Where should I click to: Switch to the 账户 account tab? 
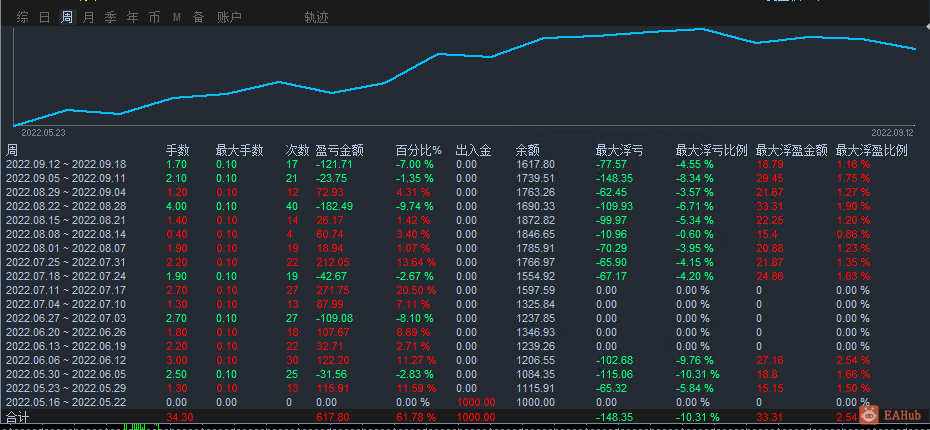230,18
